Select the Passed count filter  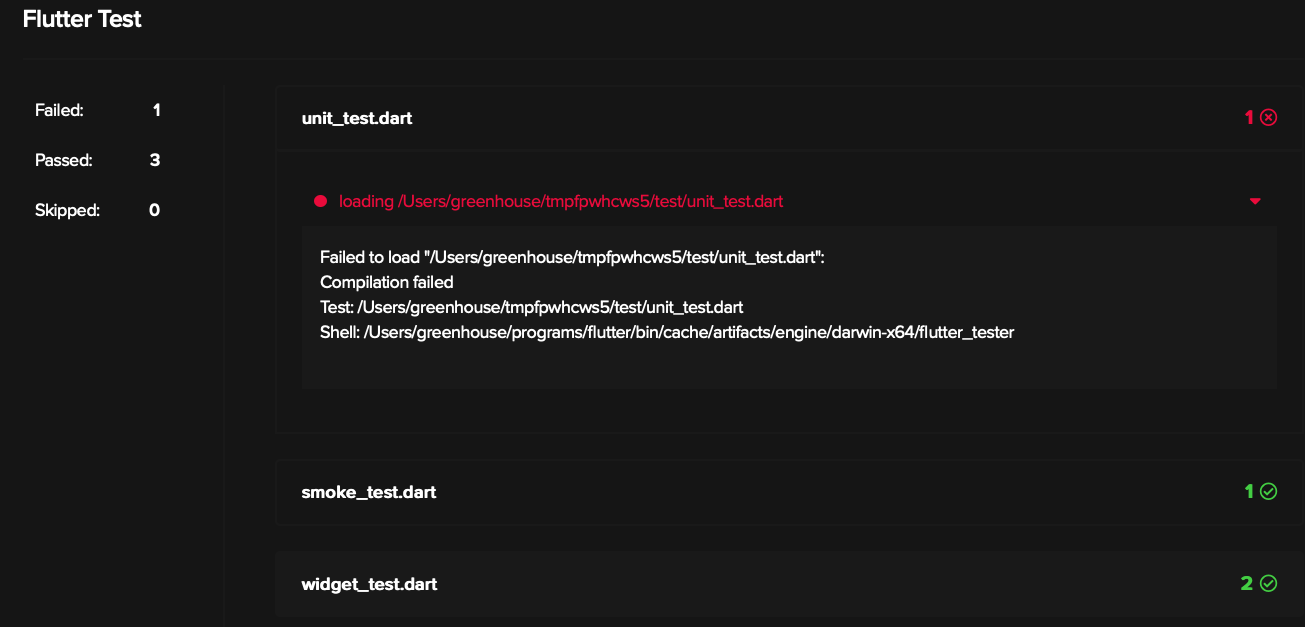coord(98,160)
